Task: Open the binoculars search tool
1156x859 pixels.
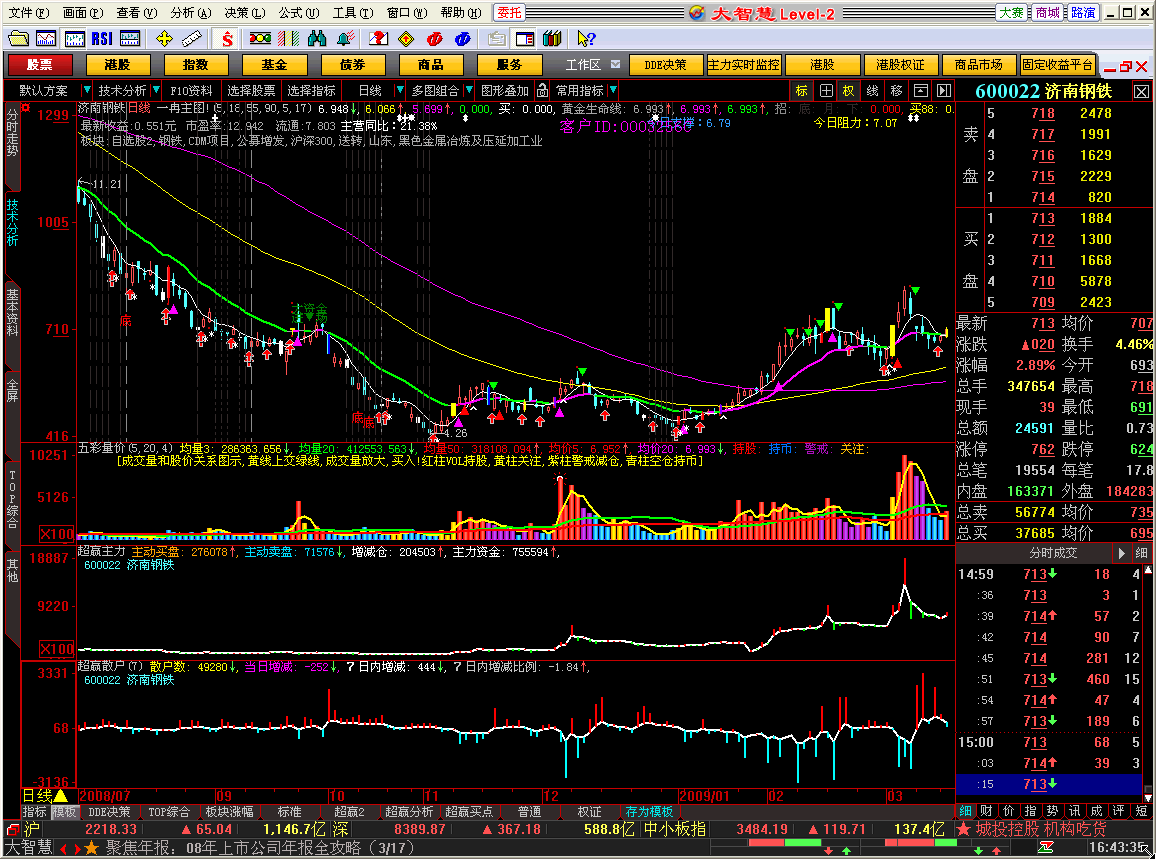Action: pyautogui.click(x=317, y=38)
